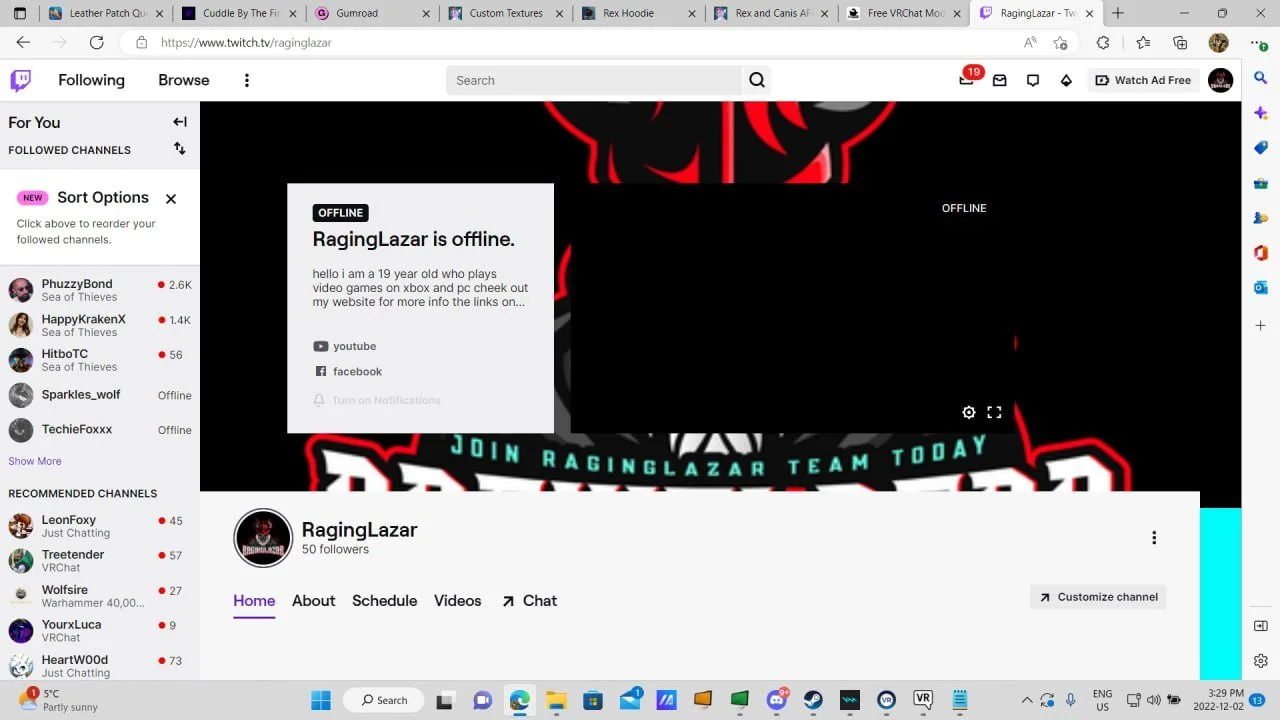Screen dimensions: 1280x720
Task: Open YourxLuca recommended channel
Action: pyautogui.click(x=100, y=631)
